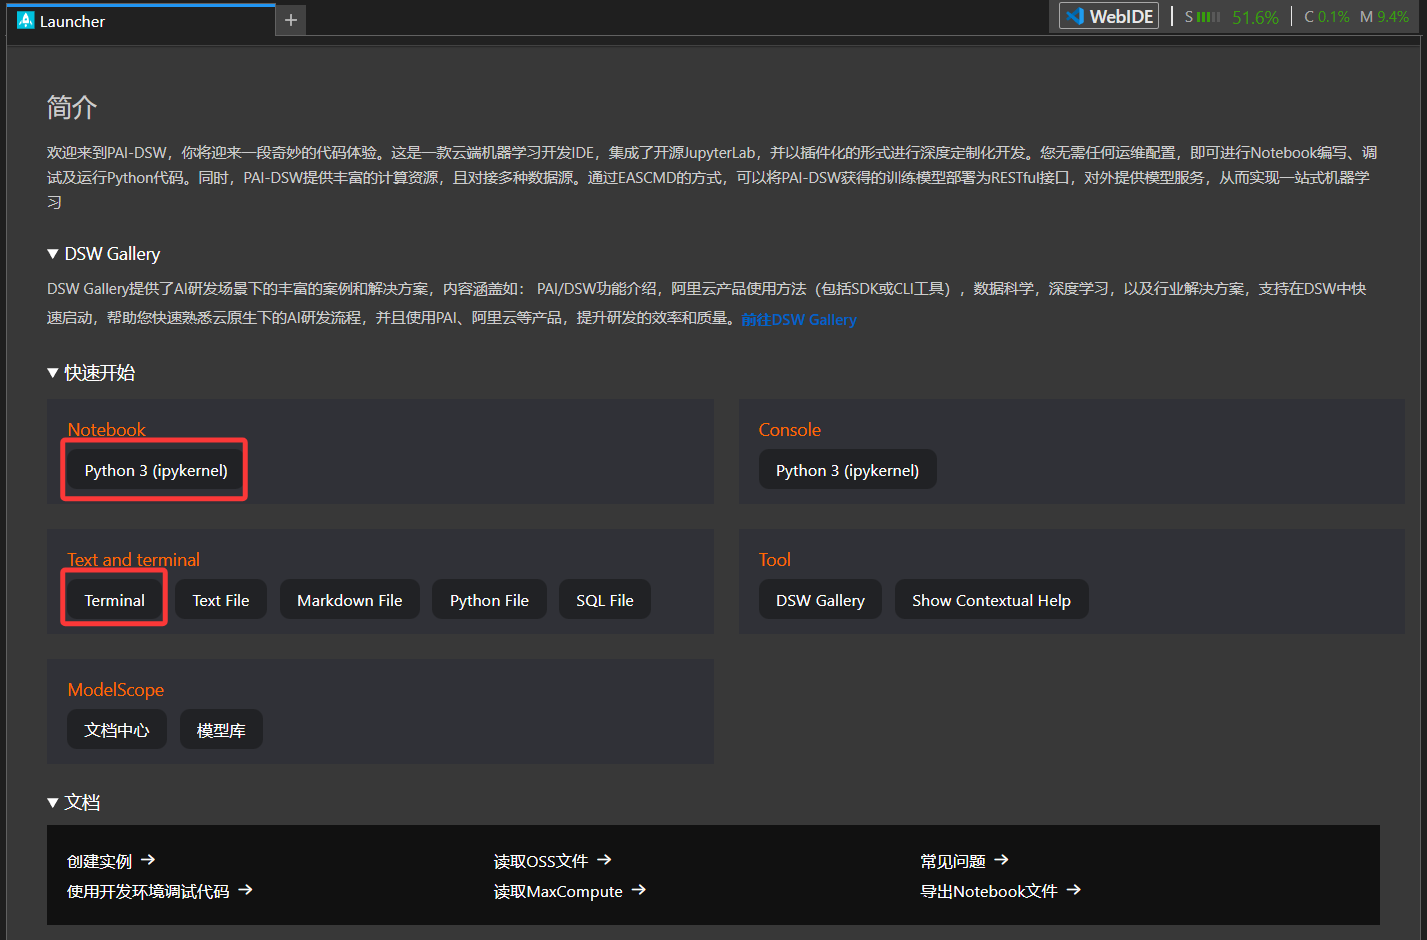Open the 导出Notebook文件 link
Screen dimensions: 1427x940
point(989,891)
